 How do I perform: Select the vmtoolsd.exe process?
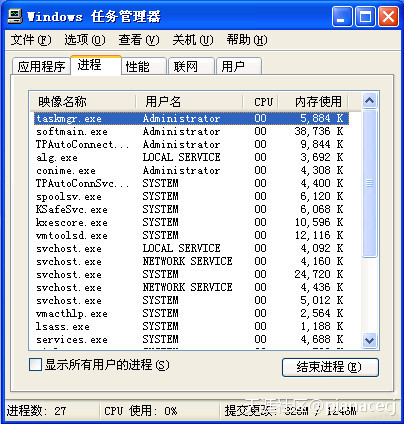(191, 236)
